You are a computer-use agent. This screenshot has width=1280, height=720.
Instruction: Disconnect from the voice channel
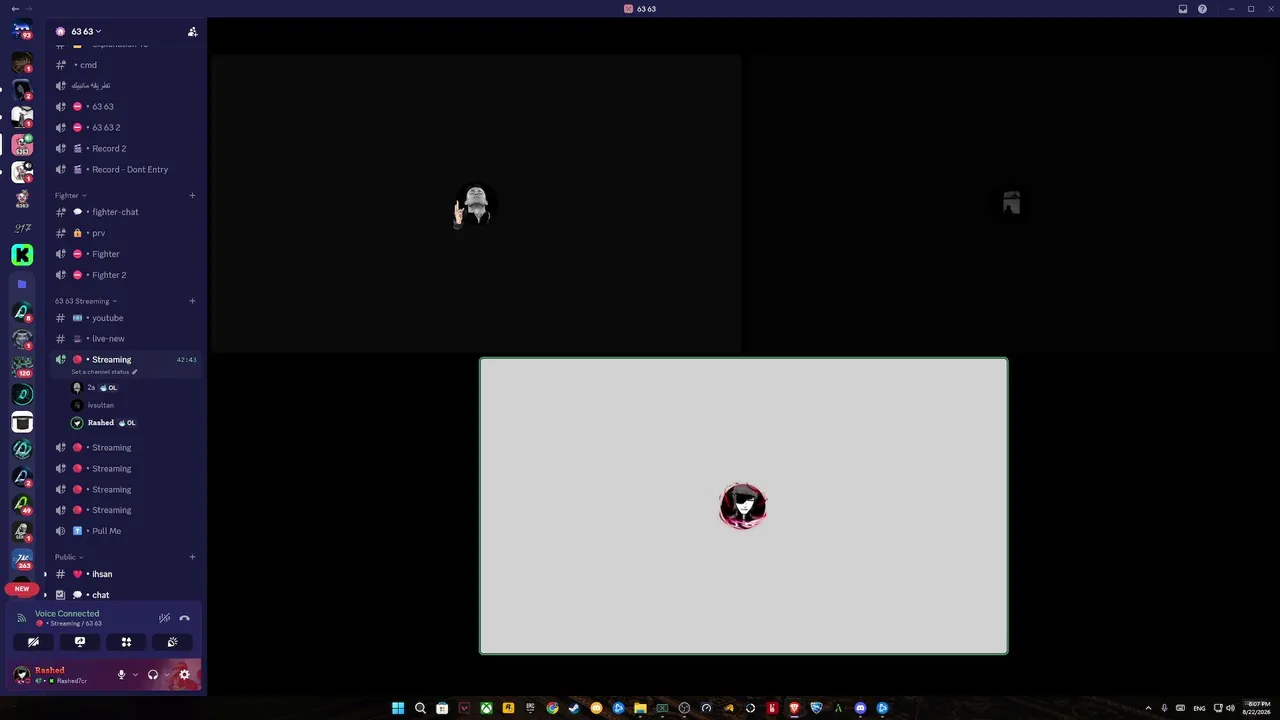point(184,618)
